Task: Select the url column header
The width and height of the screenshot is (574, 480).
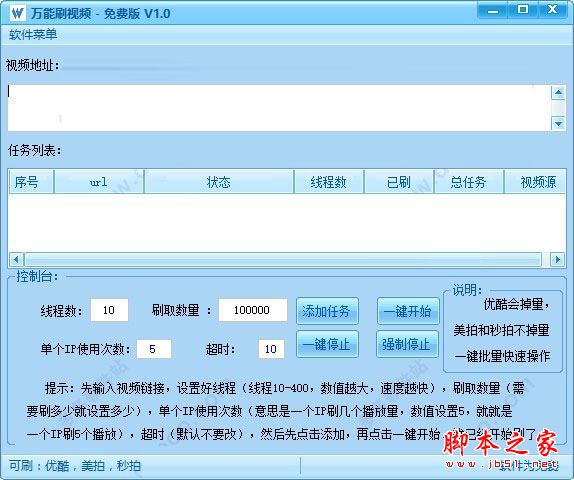Action: (99, 182)
